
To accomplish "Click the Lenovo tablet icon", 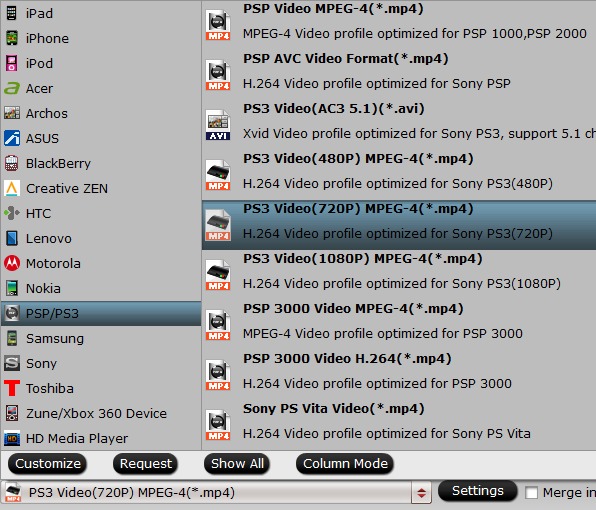I will tap(11, 238).
